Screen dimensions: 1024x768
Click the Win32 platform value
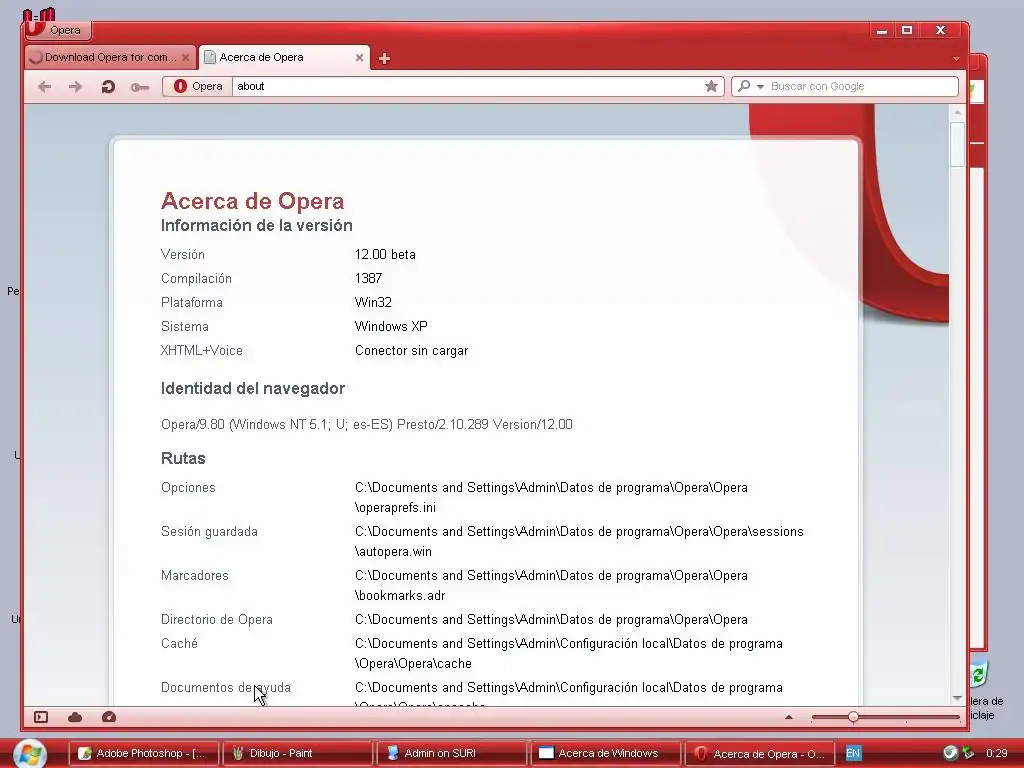(x=373, y=302)
